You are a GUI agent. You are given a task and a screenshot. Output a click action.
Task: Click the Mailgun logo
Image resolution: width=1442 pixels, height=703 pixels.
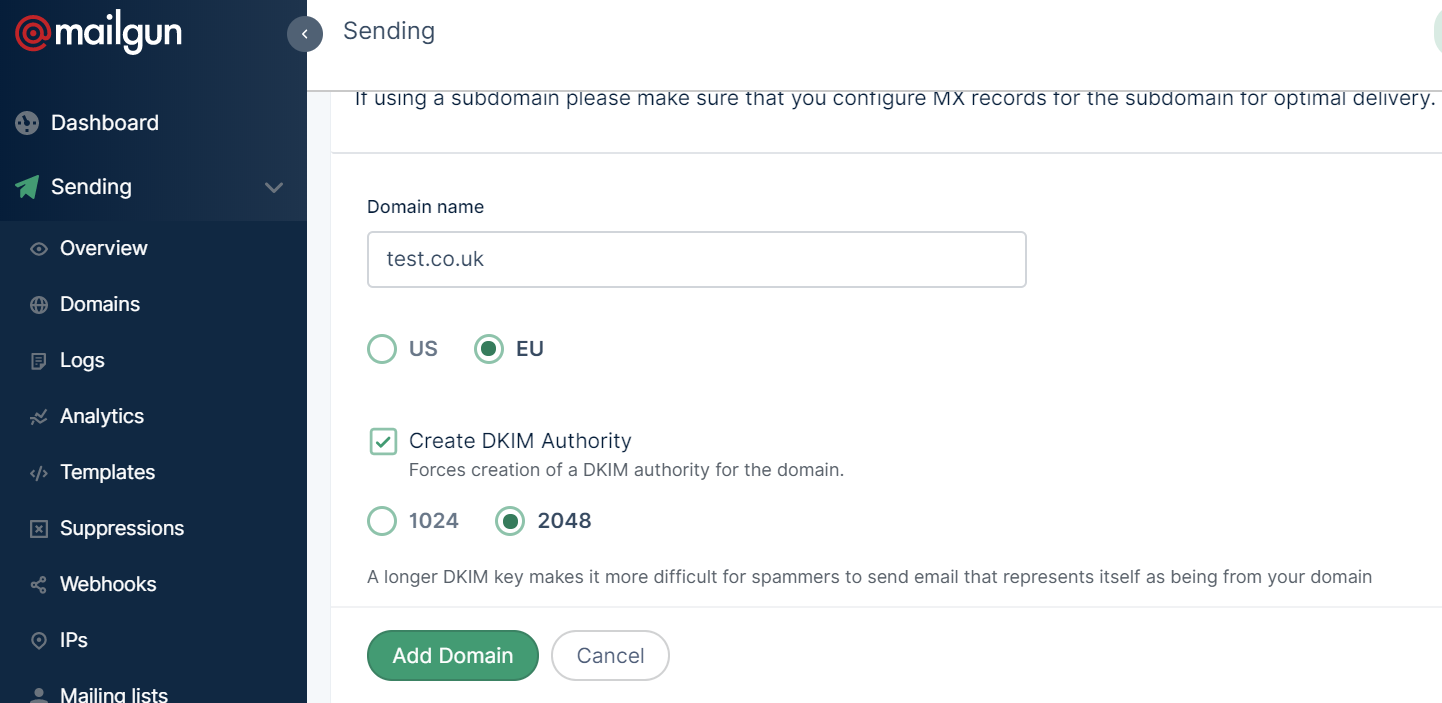click(x=98, y=33)
